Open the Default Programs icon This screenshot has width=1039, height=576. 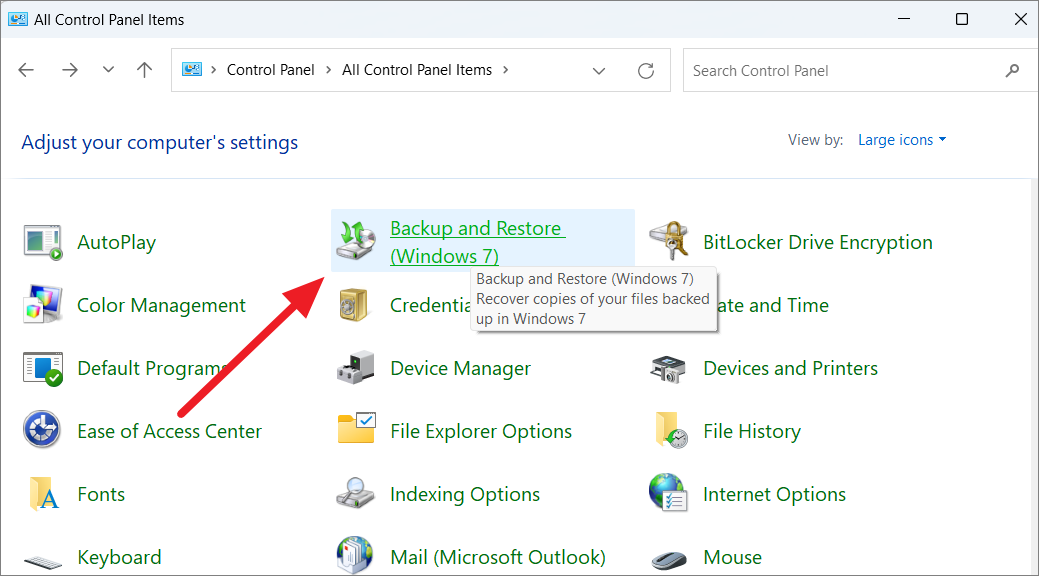click(x=43, y=368)
